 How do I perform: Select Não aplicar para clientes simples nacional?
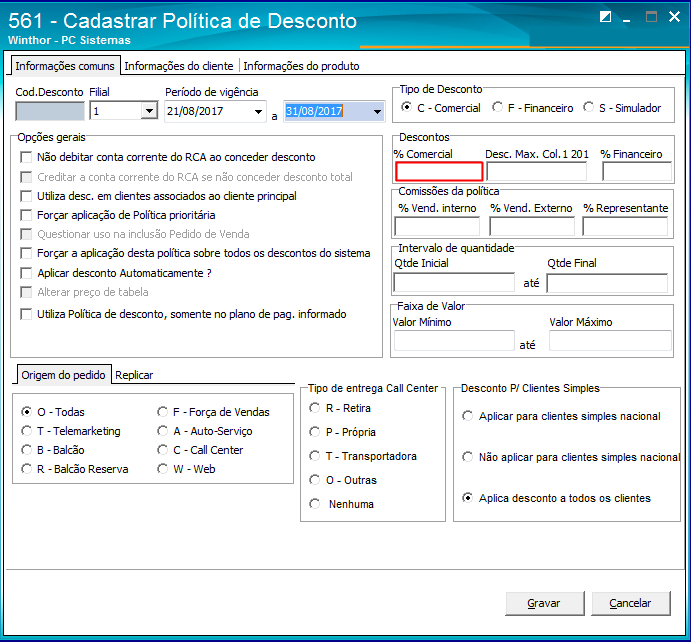pos(468,456)
